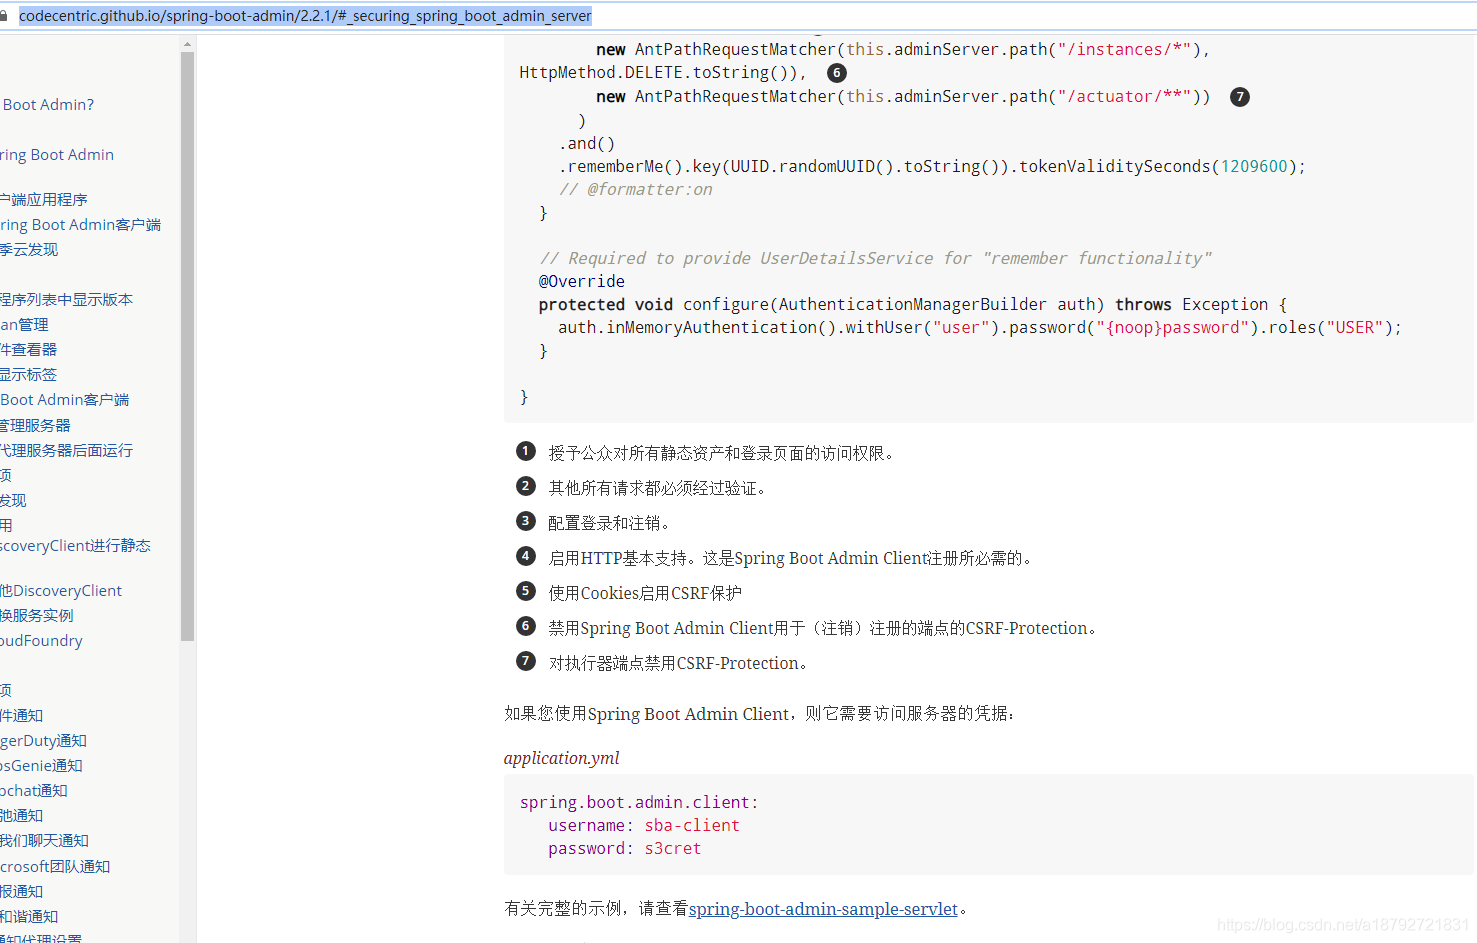Open sidebar link ending '报通知'

tap(21, 892)
